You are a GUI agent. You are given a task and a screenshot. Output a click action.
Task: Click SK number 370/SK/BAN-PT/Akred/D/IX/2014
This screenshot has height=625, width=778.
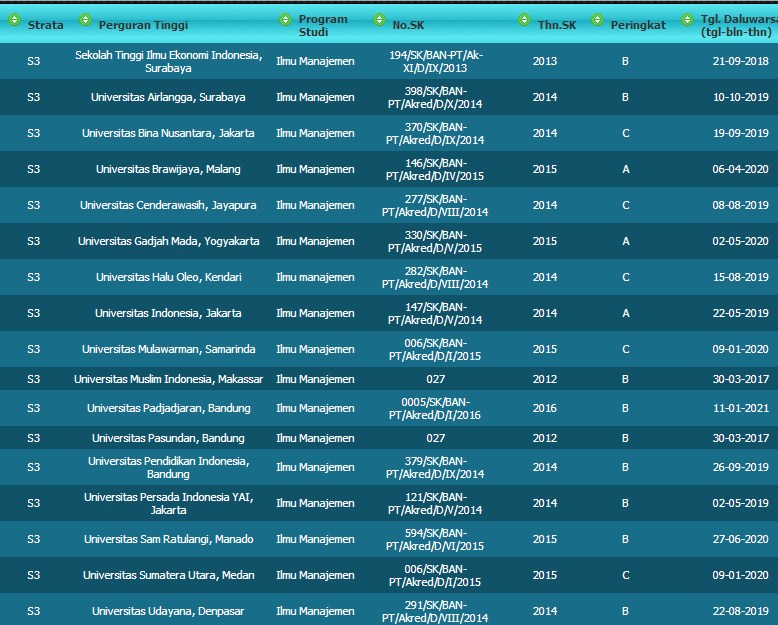tap(435, 133)
